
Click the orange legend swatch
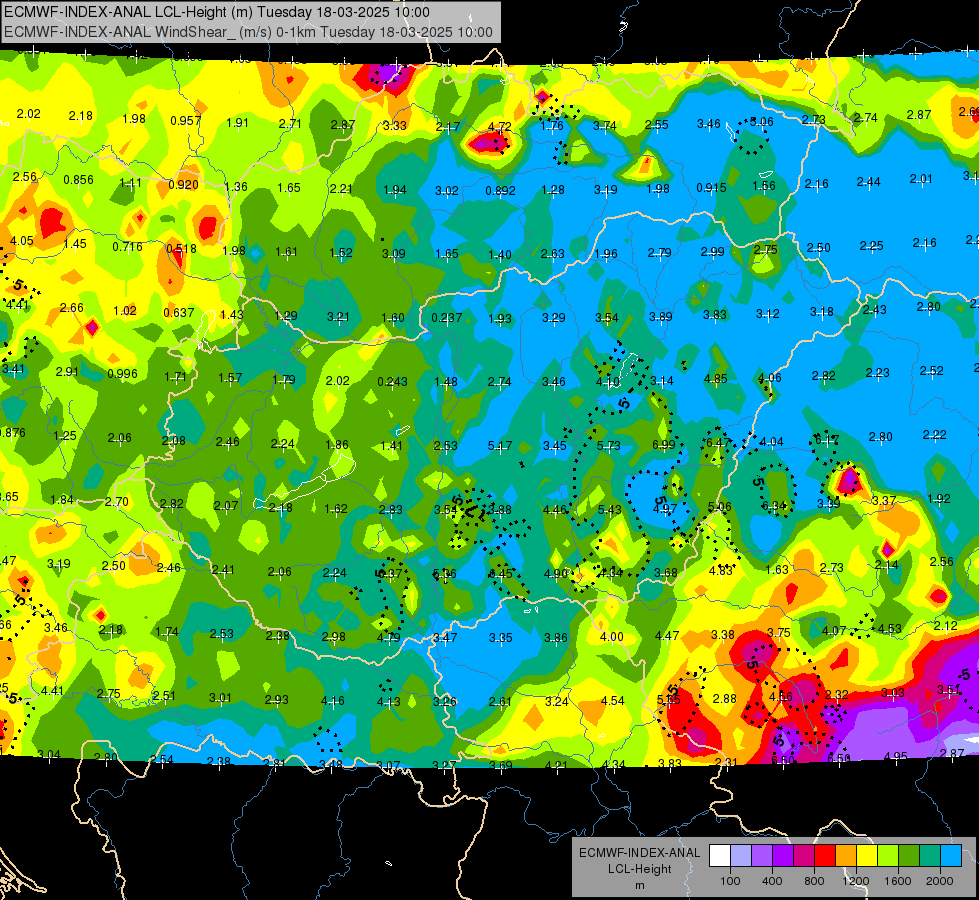tap(846, 855)
